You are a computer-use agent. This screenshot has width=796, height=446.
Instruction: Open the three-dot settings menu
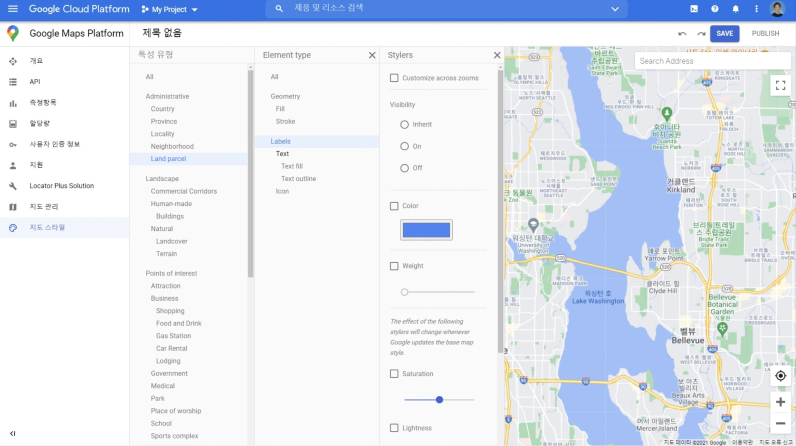[756, 9]
